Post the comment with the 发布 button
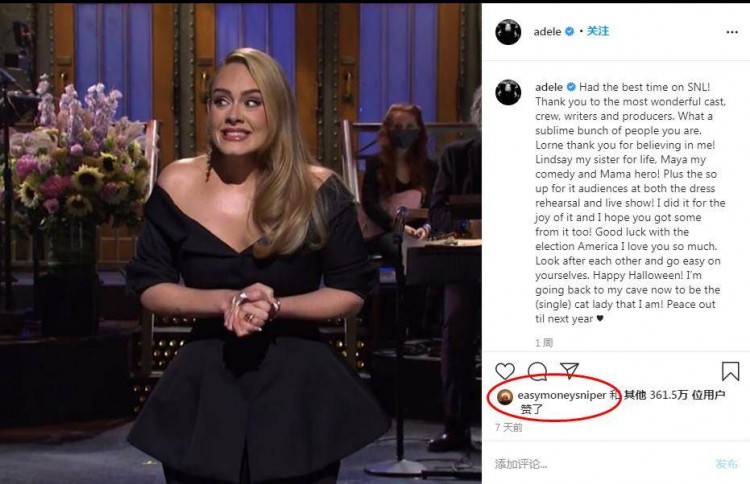Screen dimensions: 750x484 726,463
